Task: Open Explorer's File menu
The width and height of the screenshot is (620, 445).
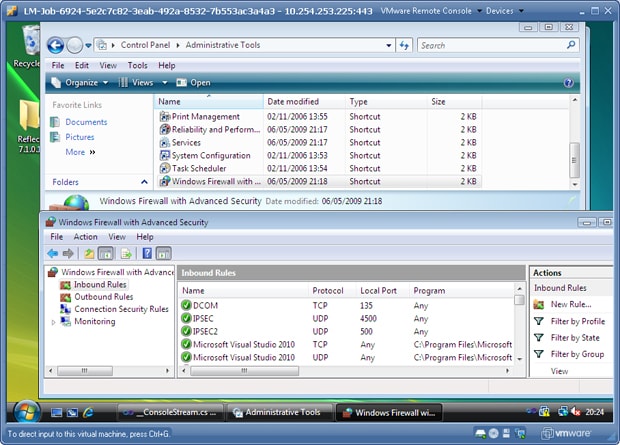Action: click(58, 65)
